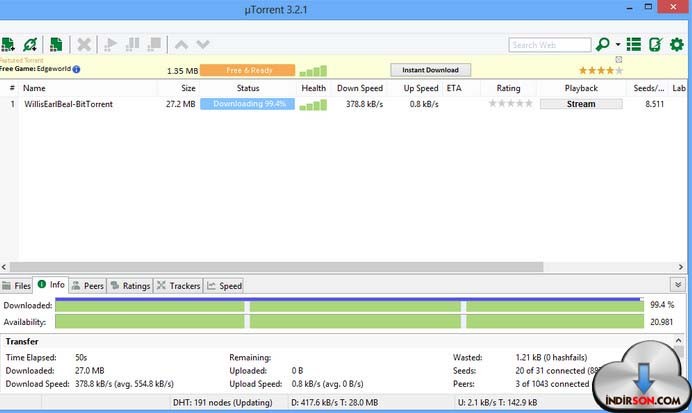This screenshot has height=413, width=692.
Task: Click Move Down Queue arrow
Action: (203, 45)
